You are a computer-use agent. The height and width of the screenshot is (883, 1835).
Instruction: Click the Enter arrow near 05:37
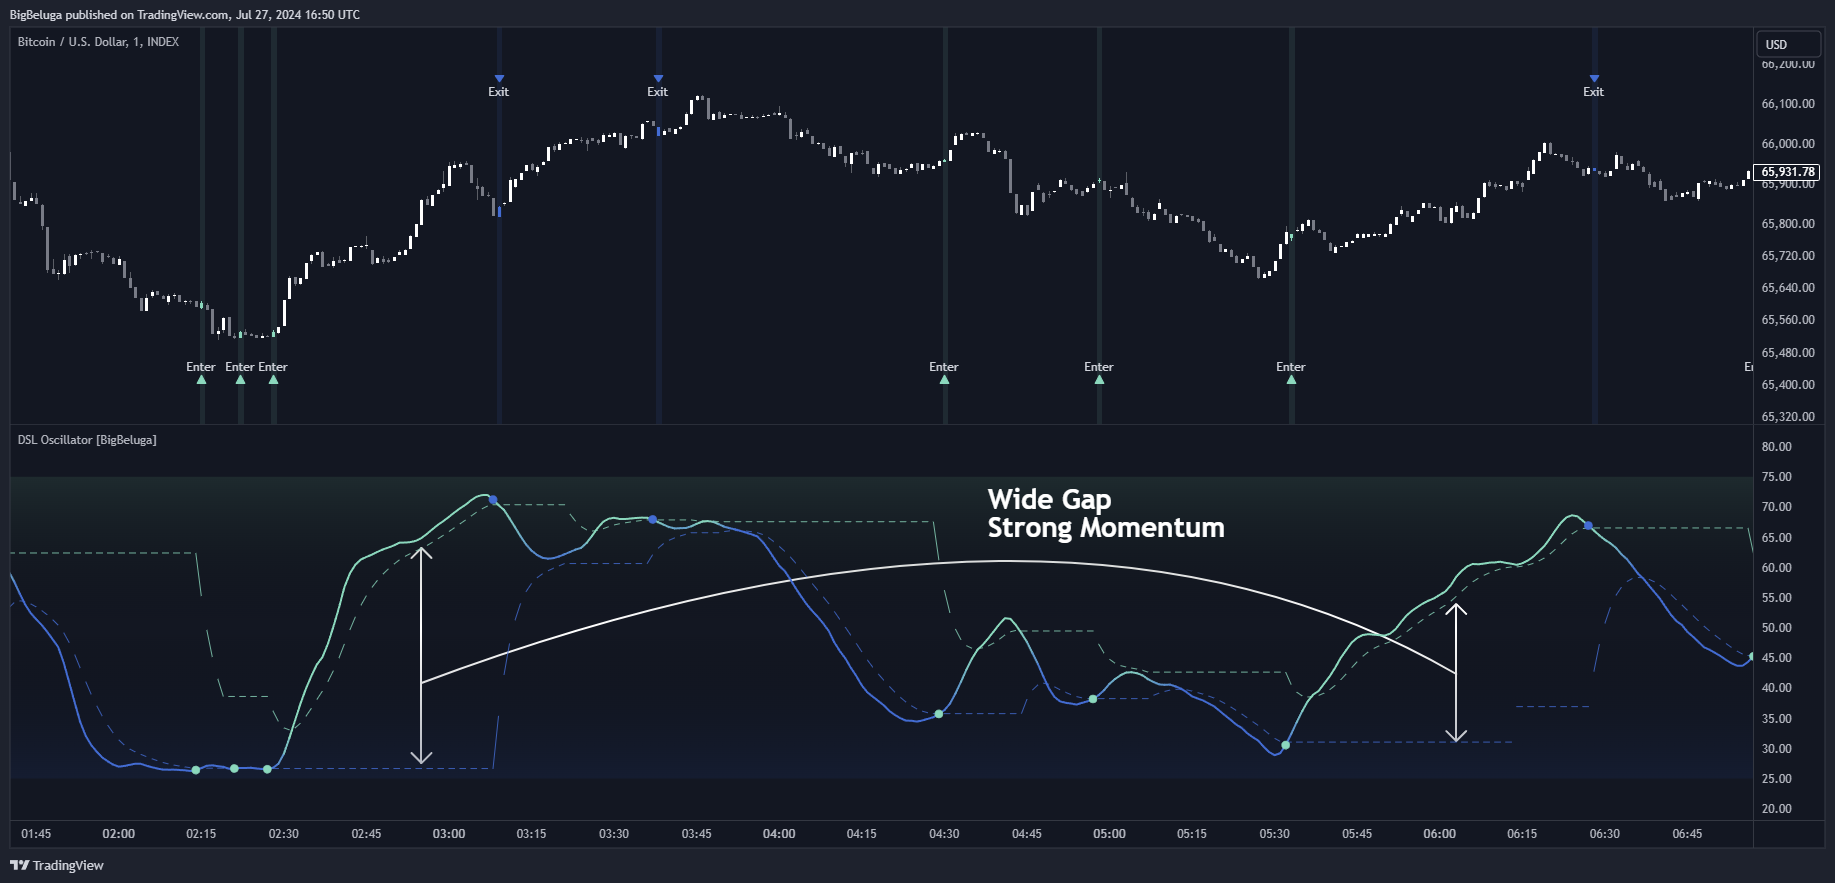(x=1291, y=372)
